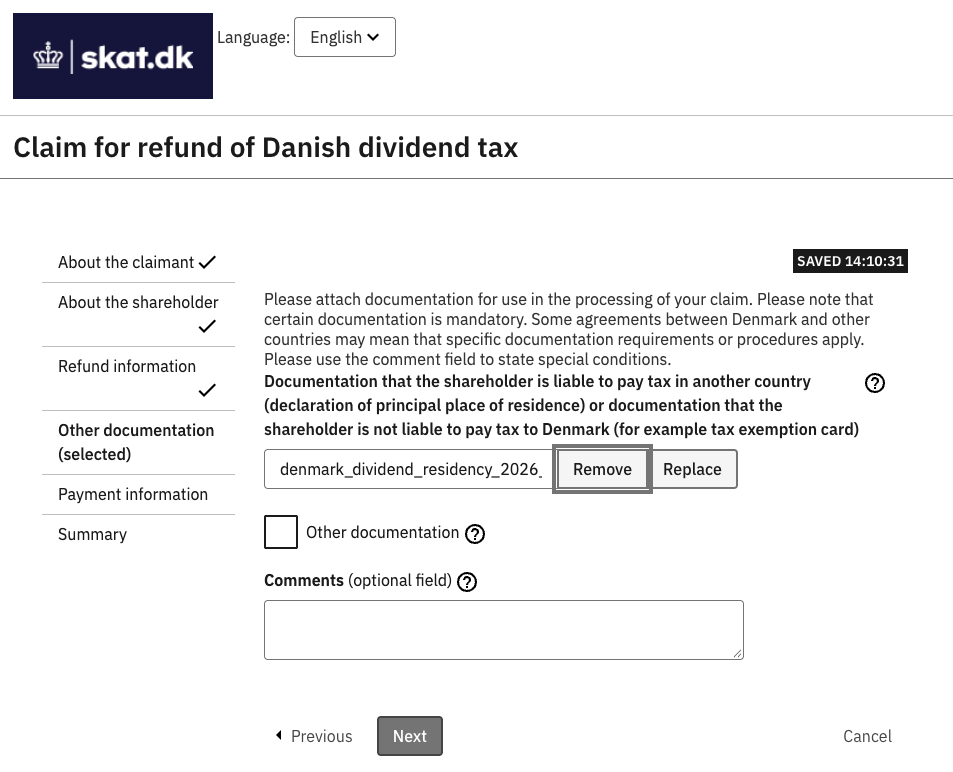Screen dimensions: 953x772
Task: Open Payment information step
Action: pyautogui.click(x=133, y=494)
